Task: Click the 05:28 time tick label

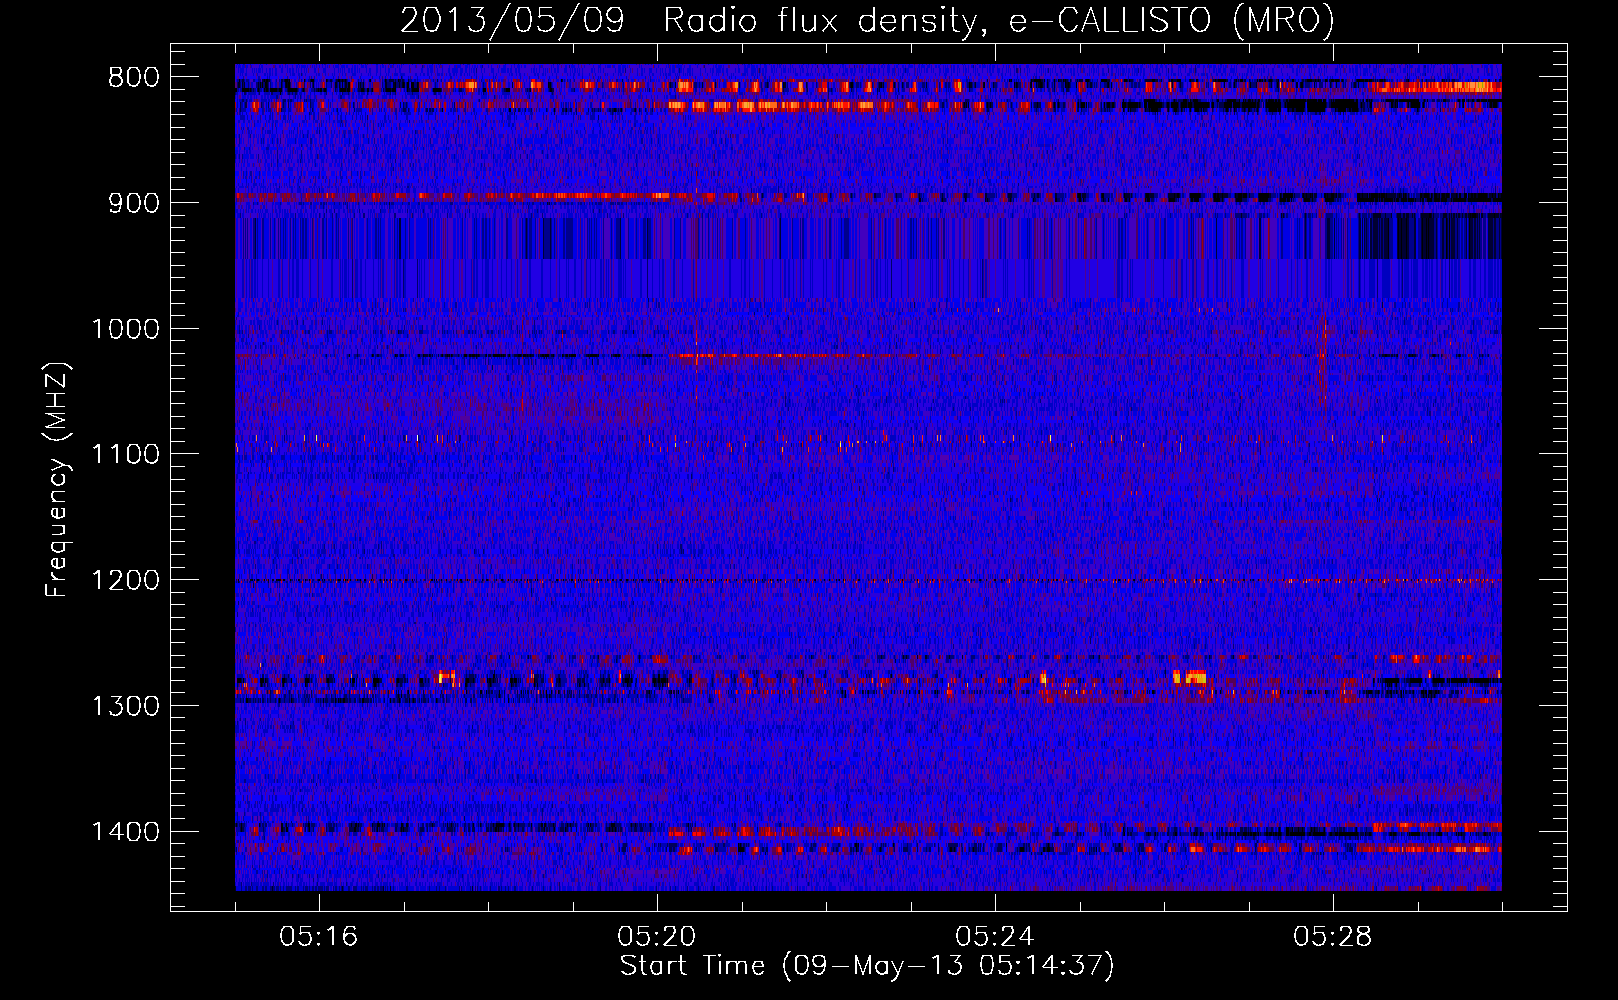Action: [1333, 937]
